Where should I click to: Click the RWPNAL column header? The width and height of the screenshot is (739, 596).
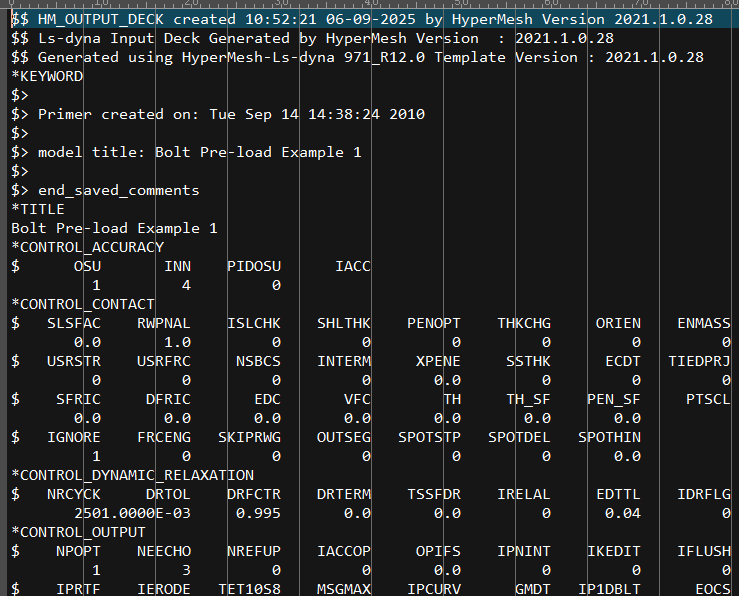click(164, 323)
